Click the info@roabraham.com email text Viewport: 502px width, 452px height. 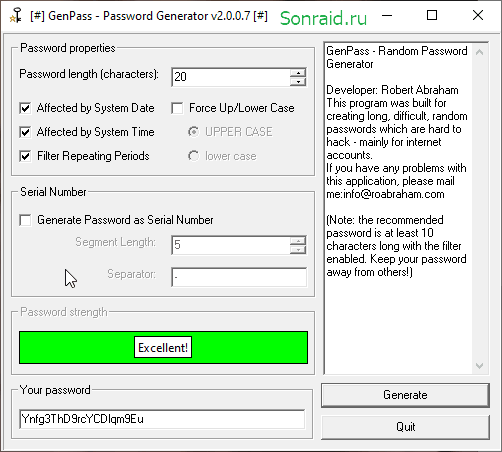click(x=393, y=194)
